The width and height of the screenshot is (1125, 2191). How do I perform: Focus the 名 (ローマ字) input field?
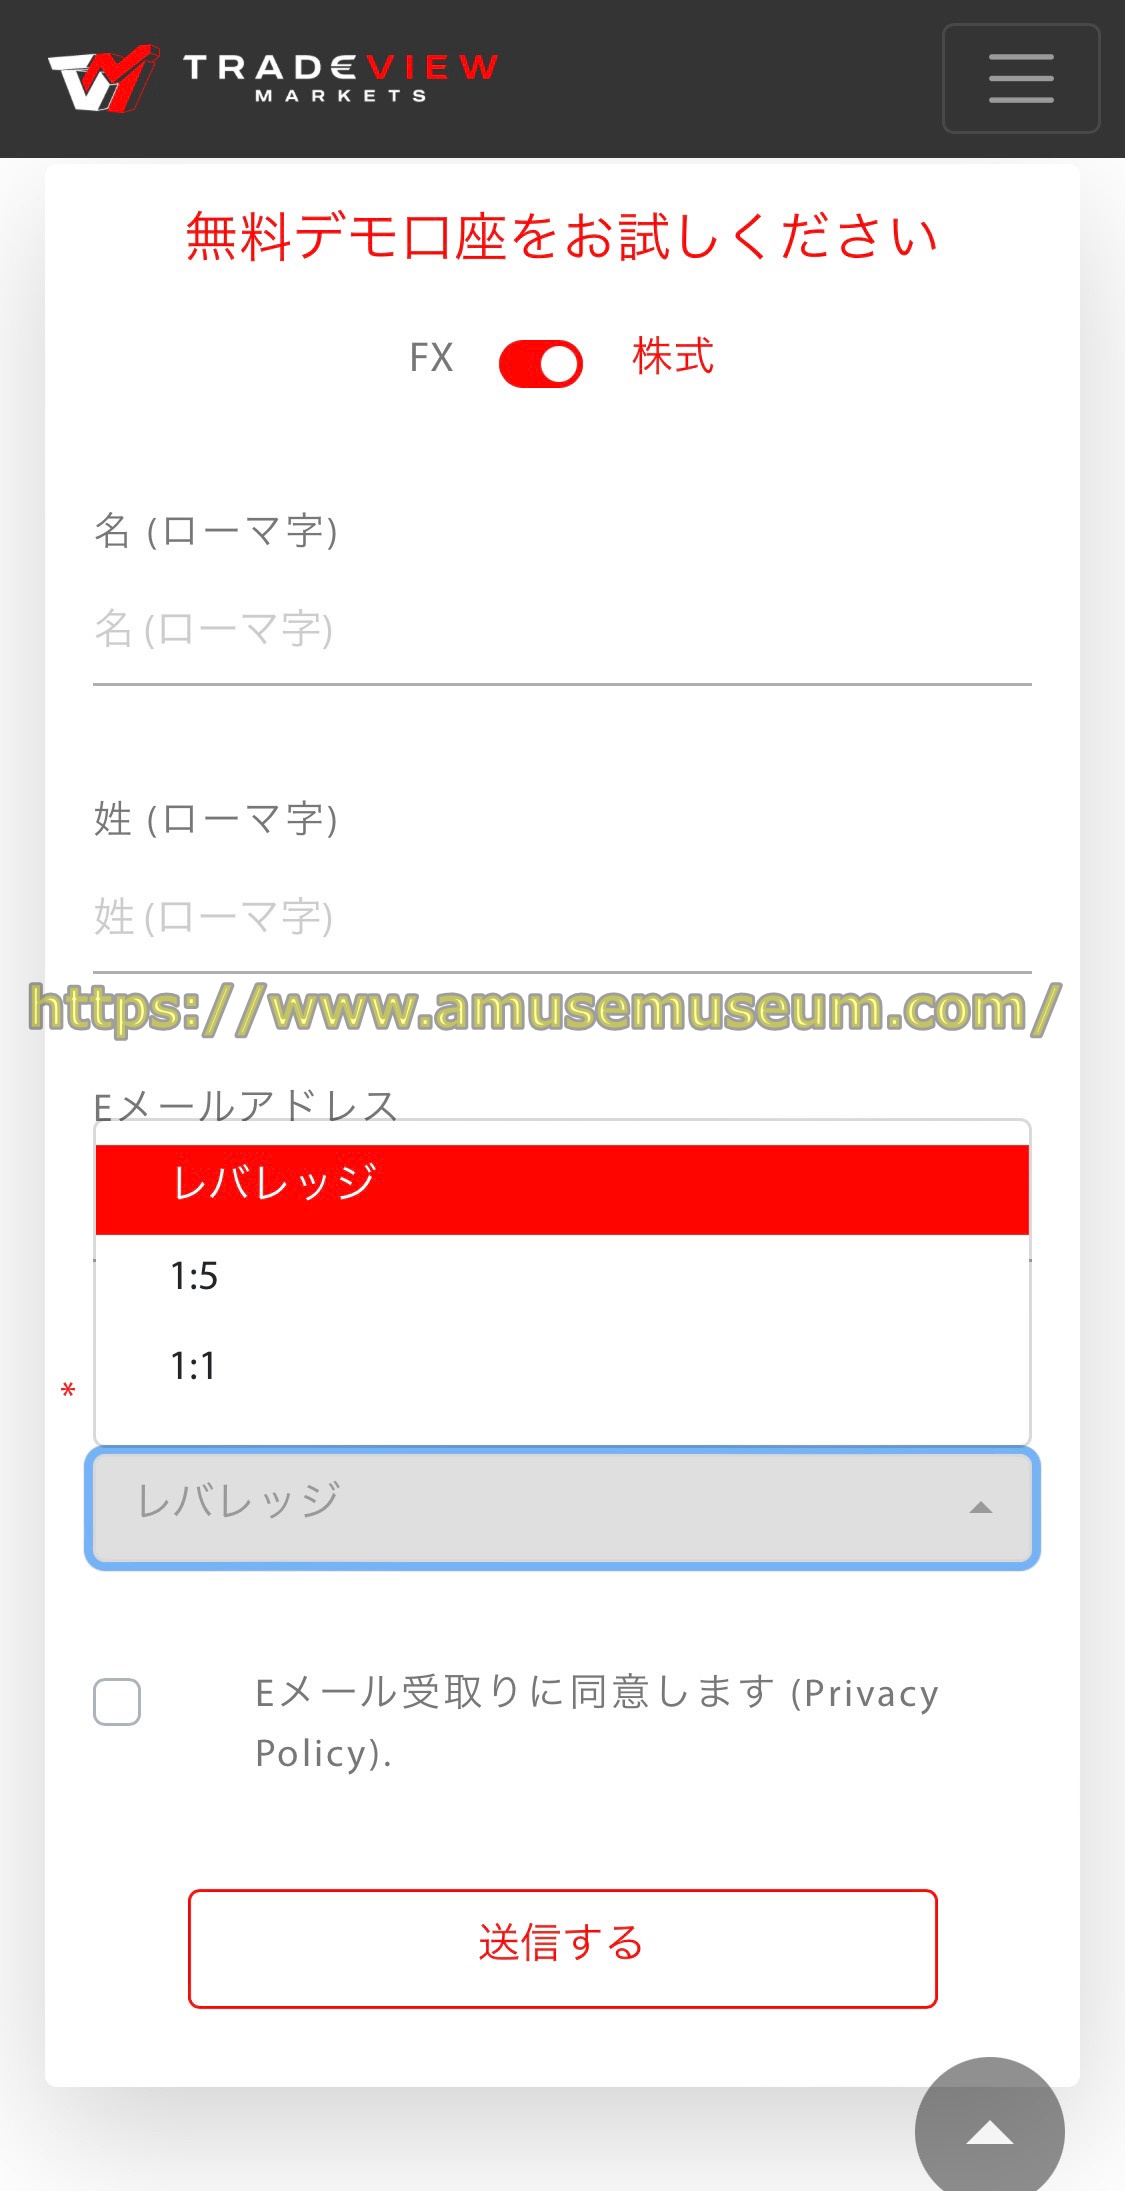[x=562, y=630]
